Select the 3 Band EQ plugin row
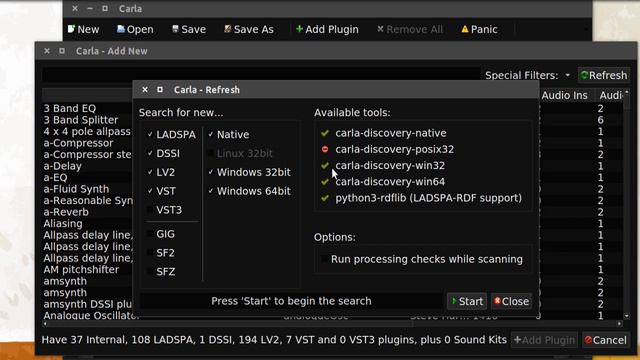The width and height of the screenshot is (640, 360). tap(70, 108)
